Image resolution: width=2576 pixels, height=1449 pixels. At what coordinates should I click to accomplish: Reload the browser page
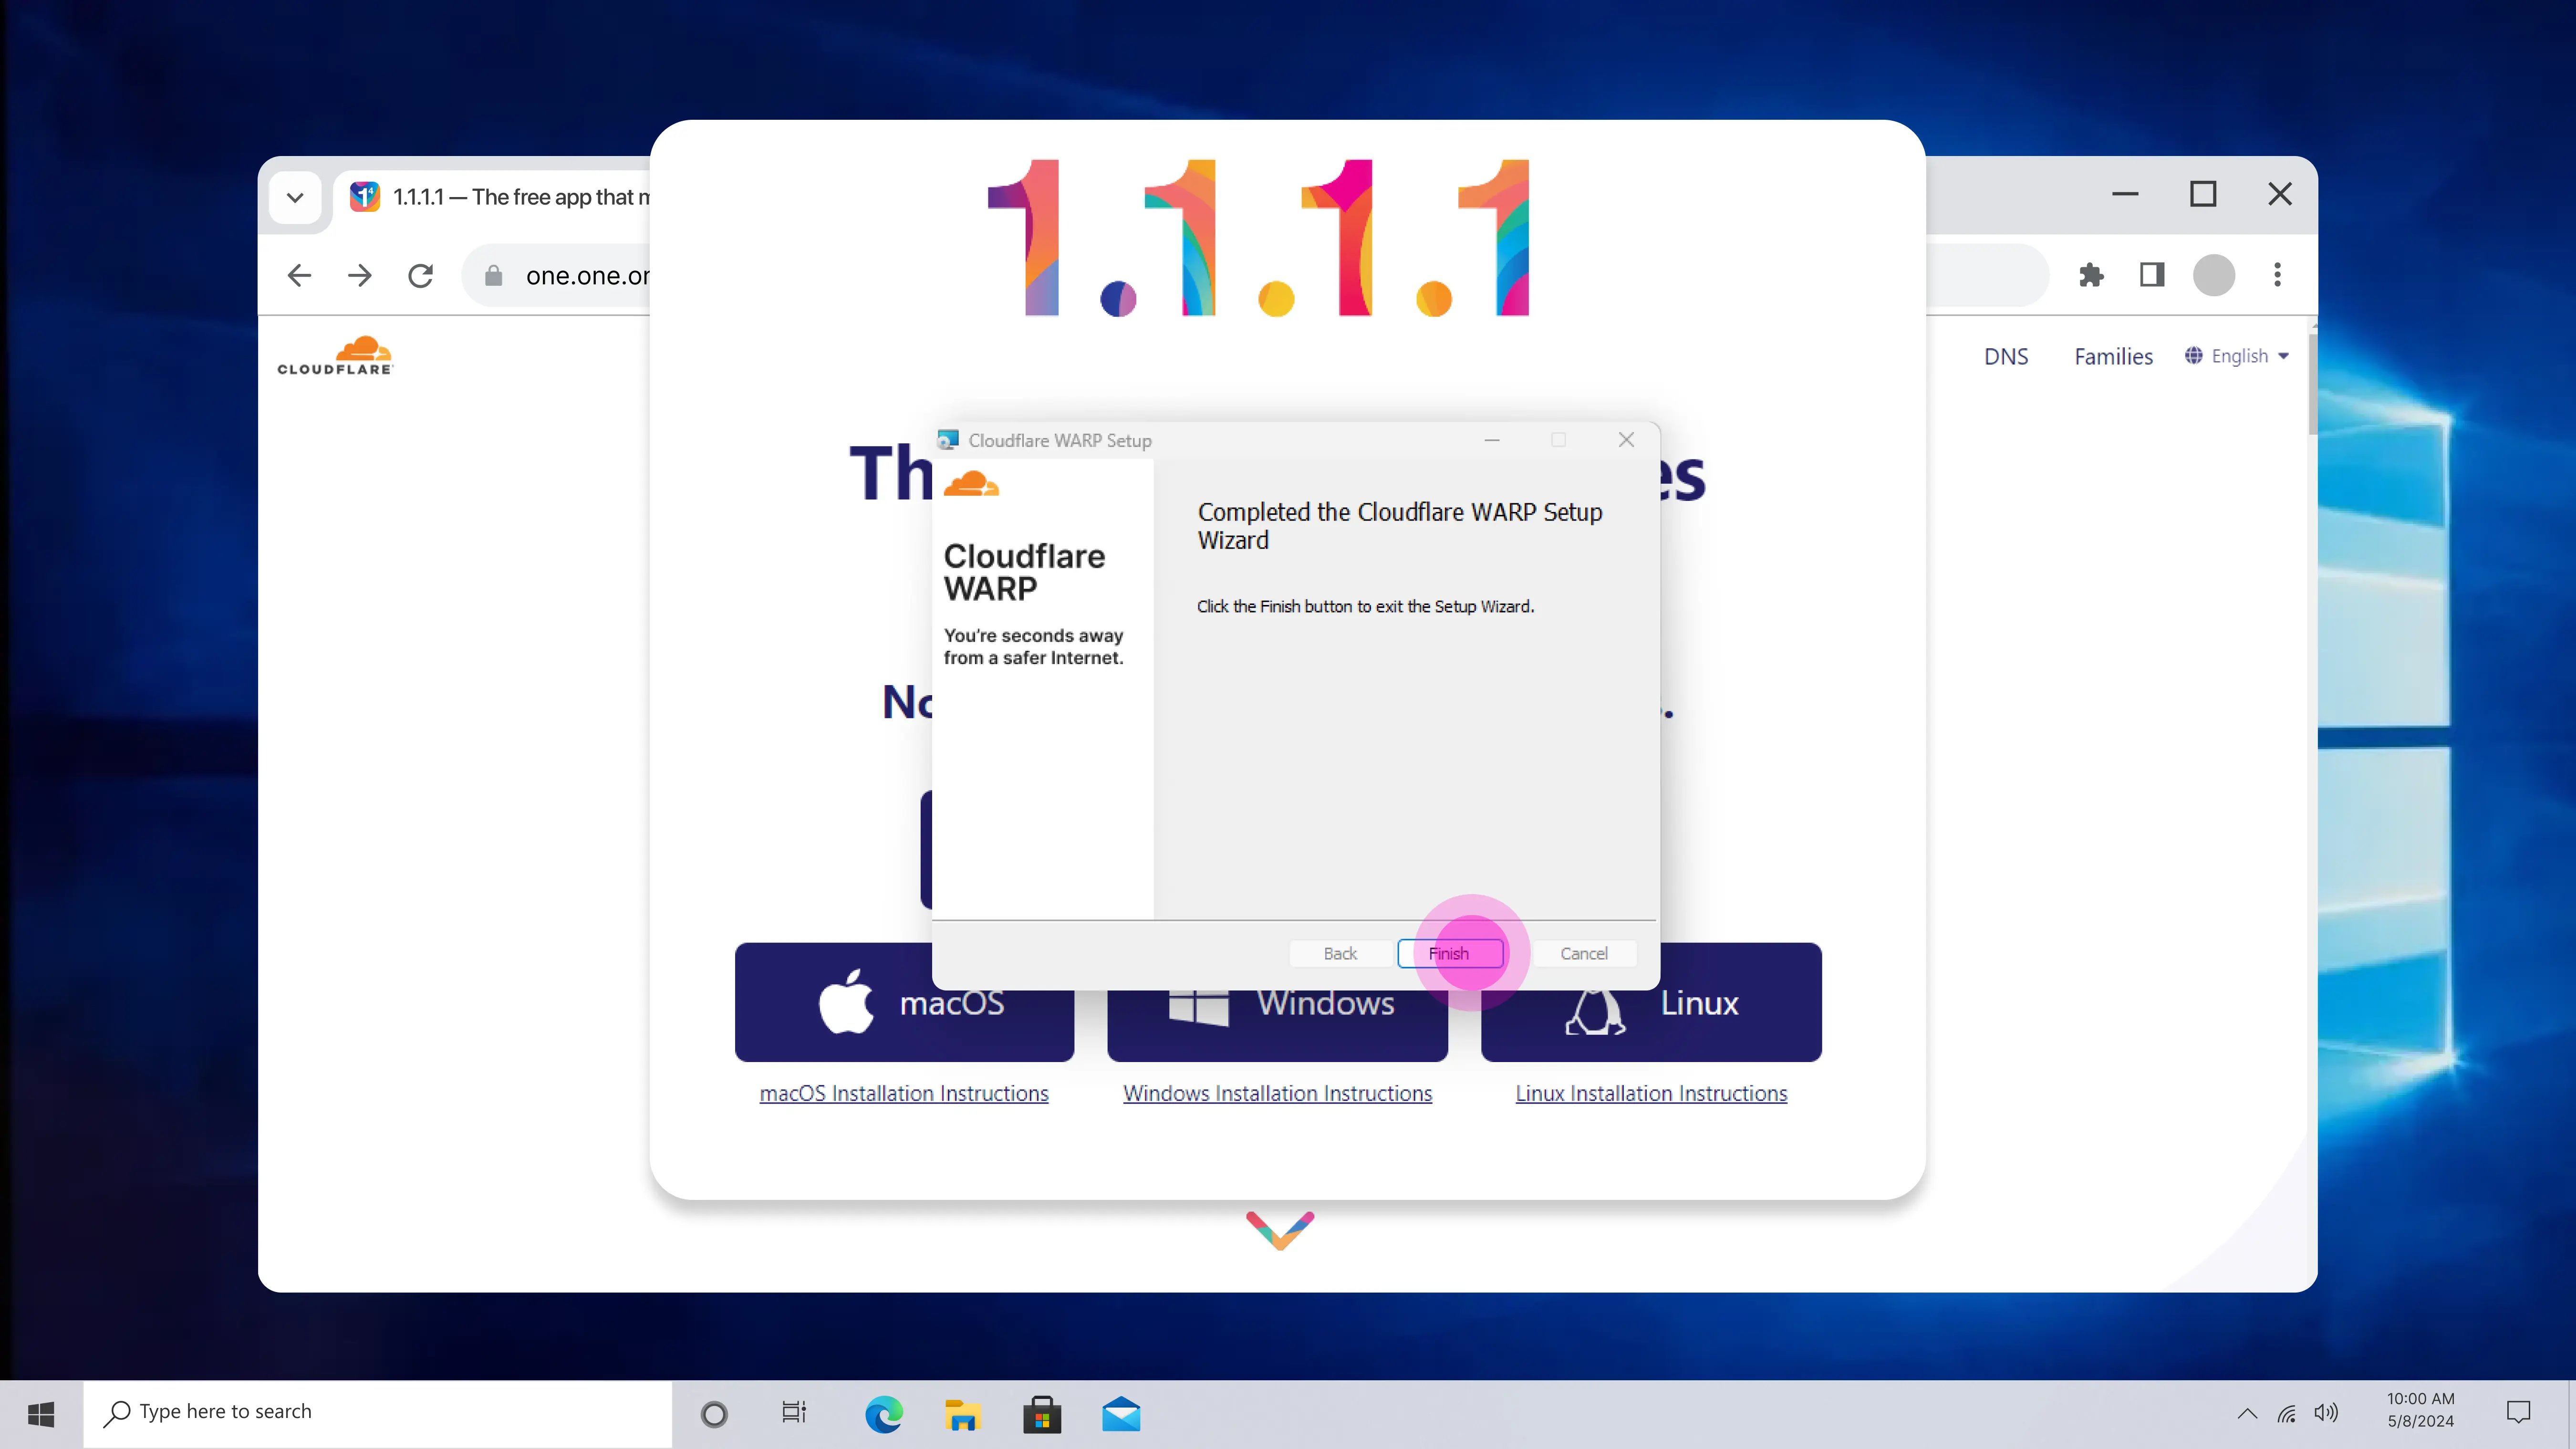pos(421,275)
